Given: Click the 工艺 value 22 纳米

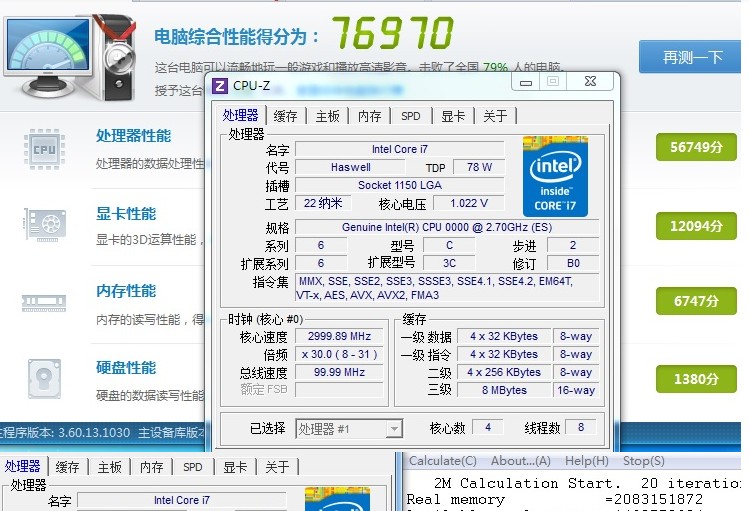Looking at the screenshot, I should point(323,203).
